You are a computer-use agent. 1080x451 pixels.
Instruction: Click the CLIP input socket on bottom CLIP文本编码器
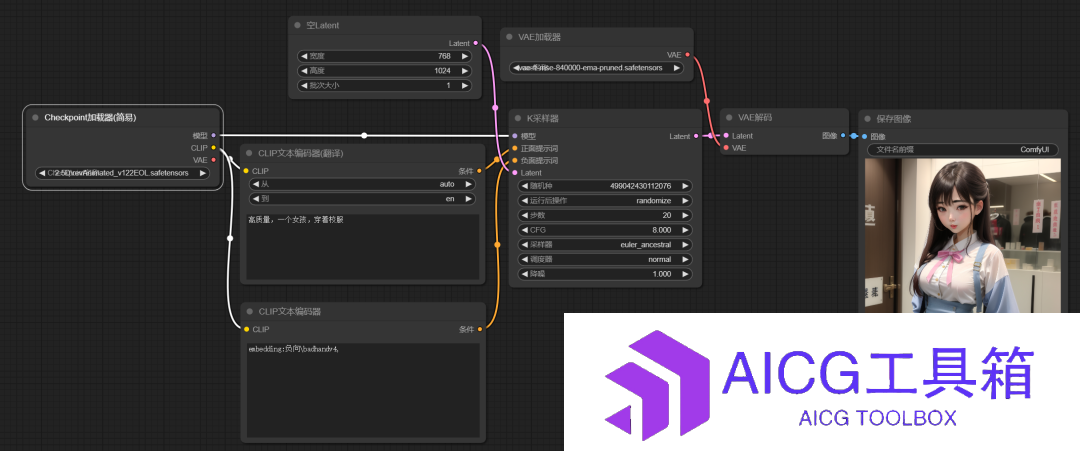click(246, 329)
